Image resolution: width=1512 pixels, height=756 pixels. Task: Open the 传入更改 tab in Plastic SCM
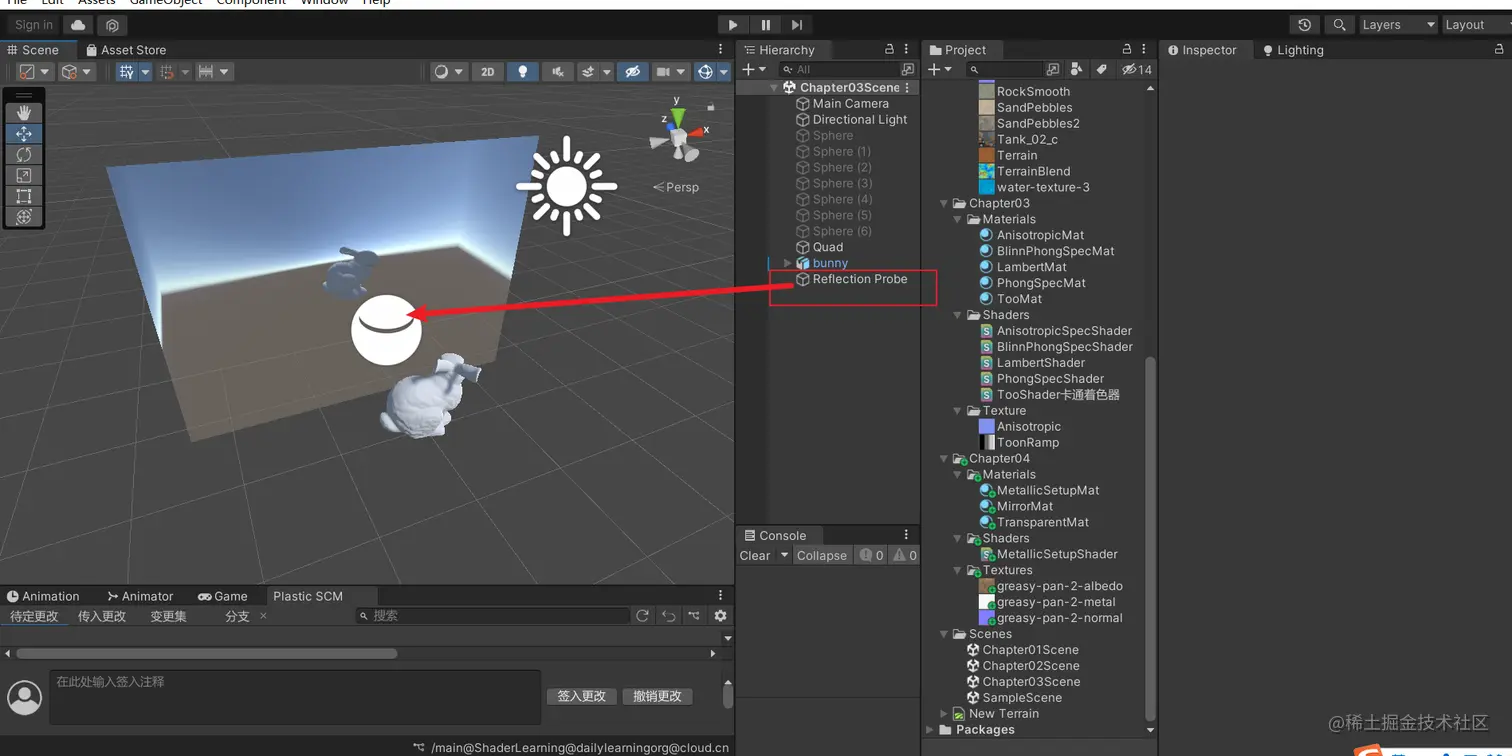pos(102,616)
